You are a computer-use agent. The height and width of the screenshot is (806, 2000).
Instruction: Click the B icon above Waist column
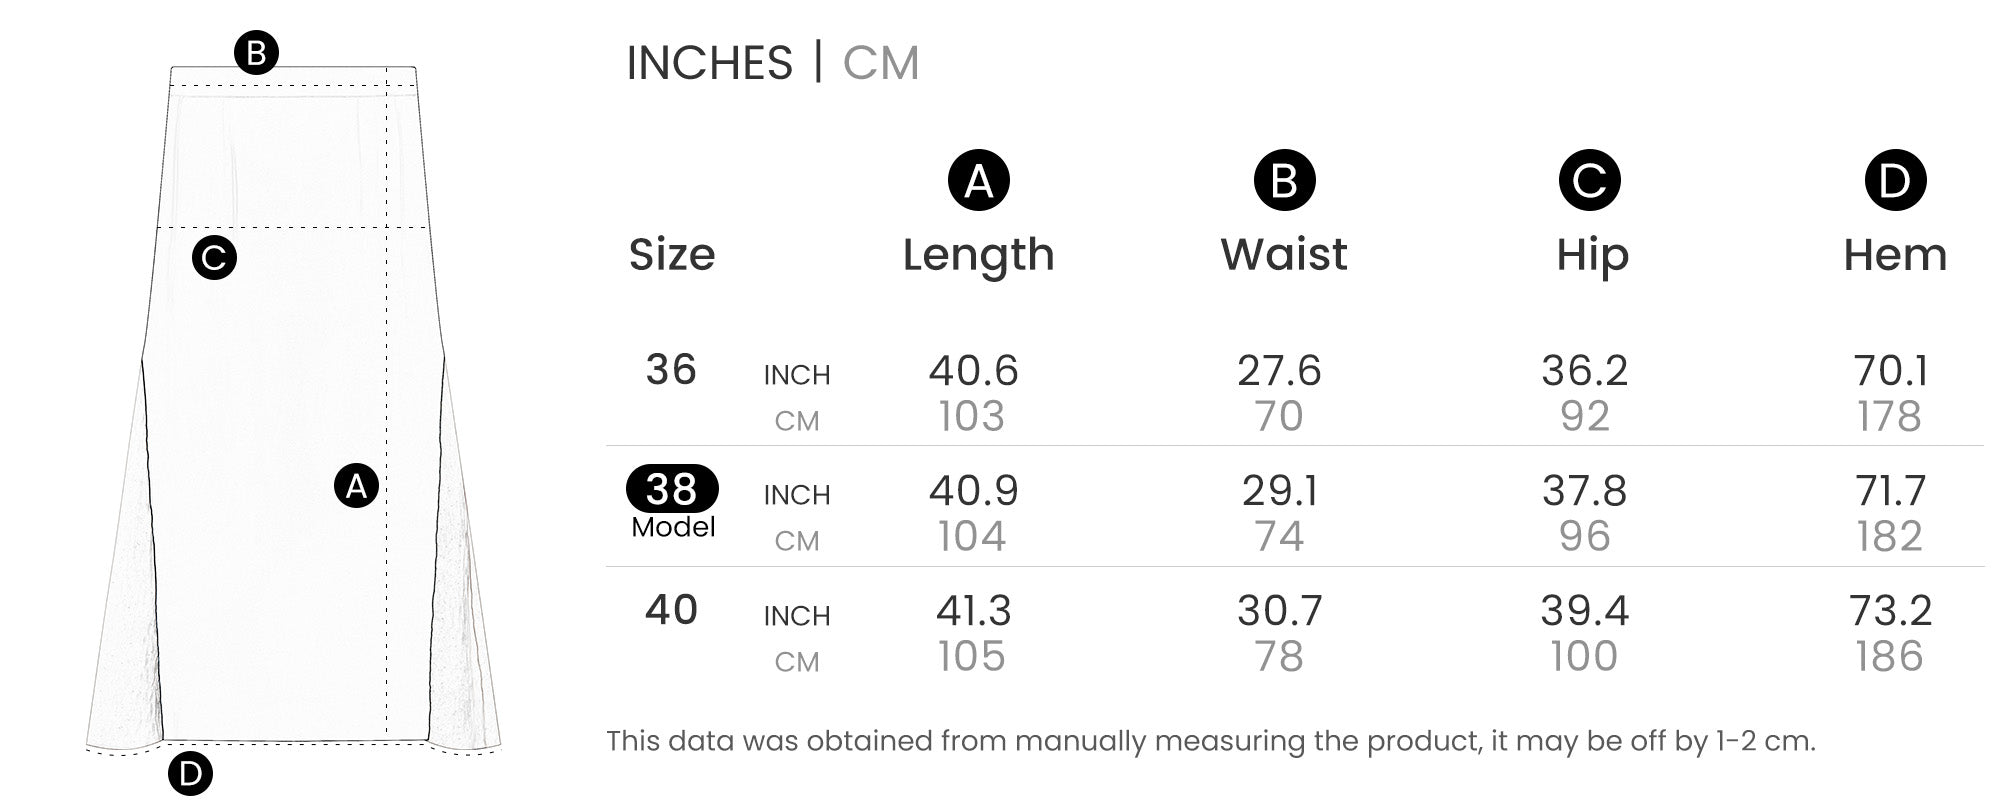pos(1284,181)
